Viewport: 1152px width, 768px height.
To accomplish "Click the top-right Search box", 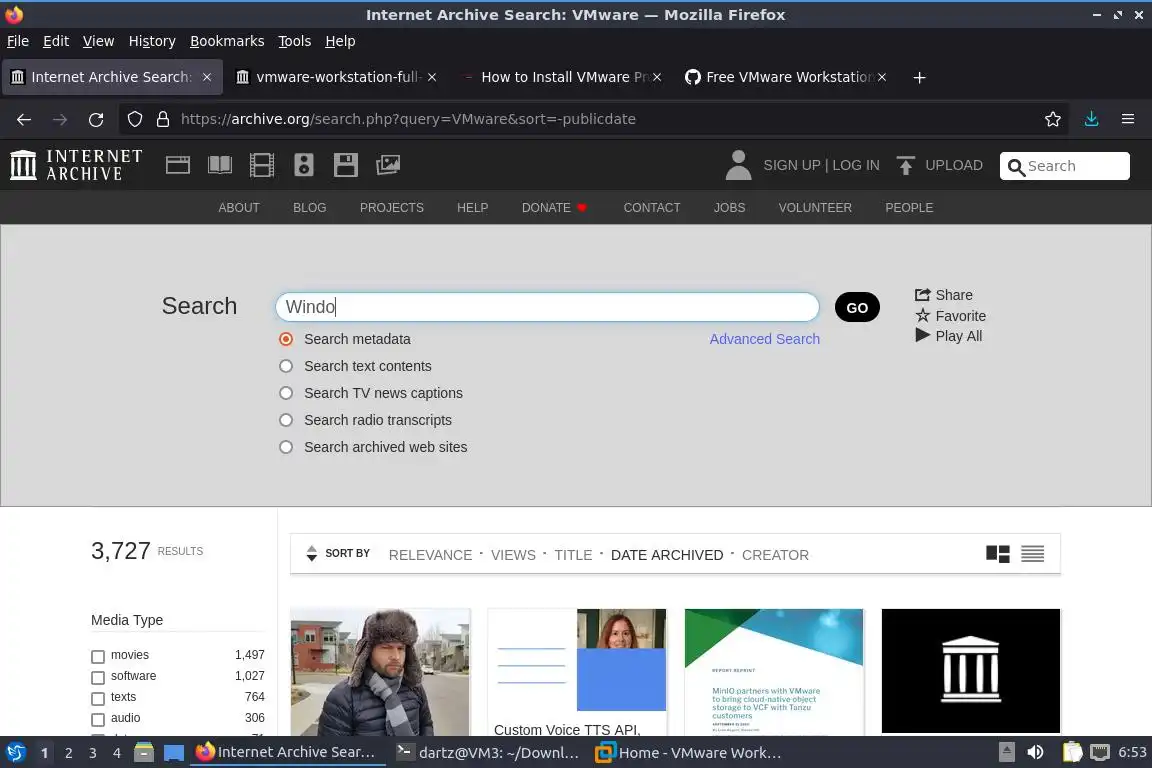I will [x=1065, y=166].
